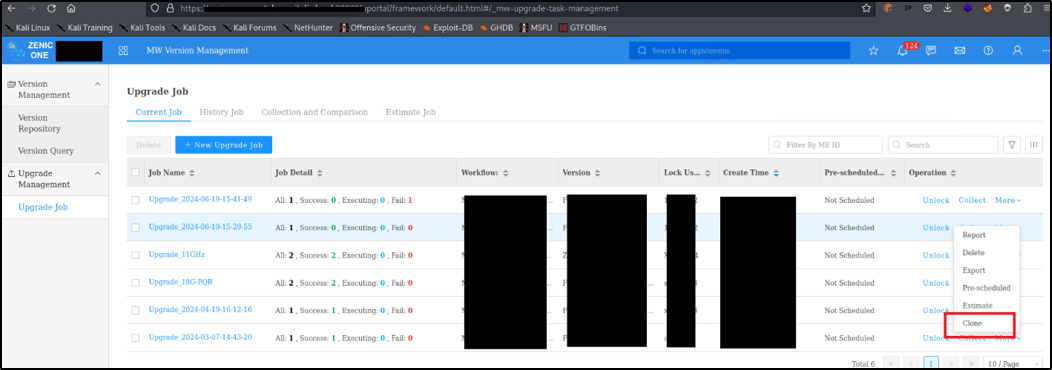Viewport: 1052px width, 370px height.
Task: Open the Upgrade_11GHz job link
Action: click(x=176, y=255)
